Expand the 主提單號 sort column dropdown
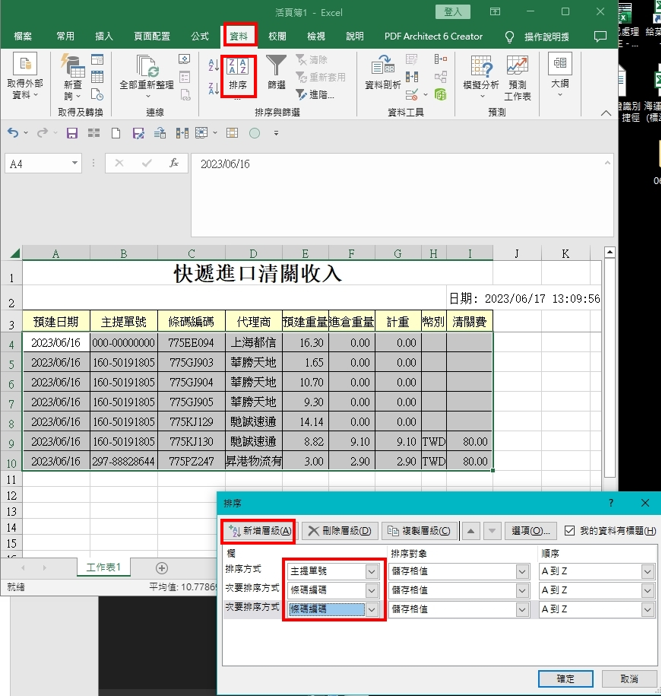 pos(372,571)
